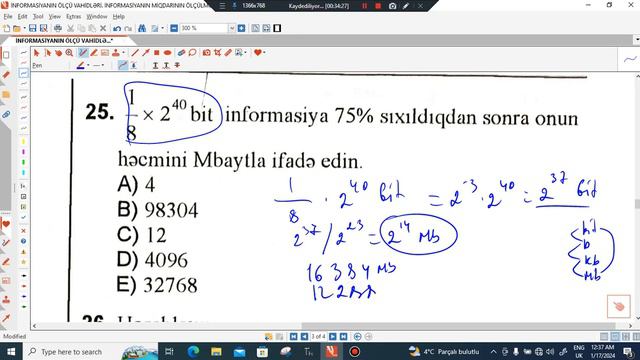Viewport: 640px width, 360px height.
Task: Open search with the binoculars icon
Action: coord(142,28)
